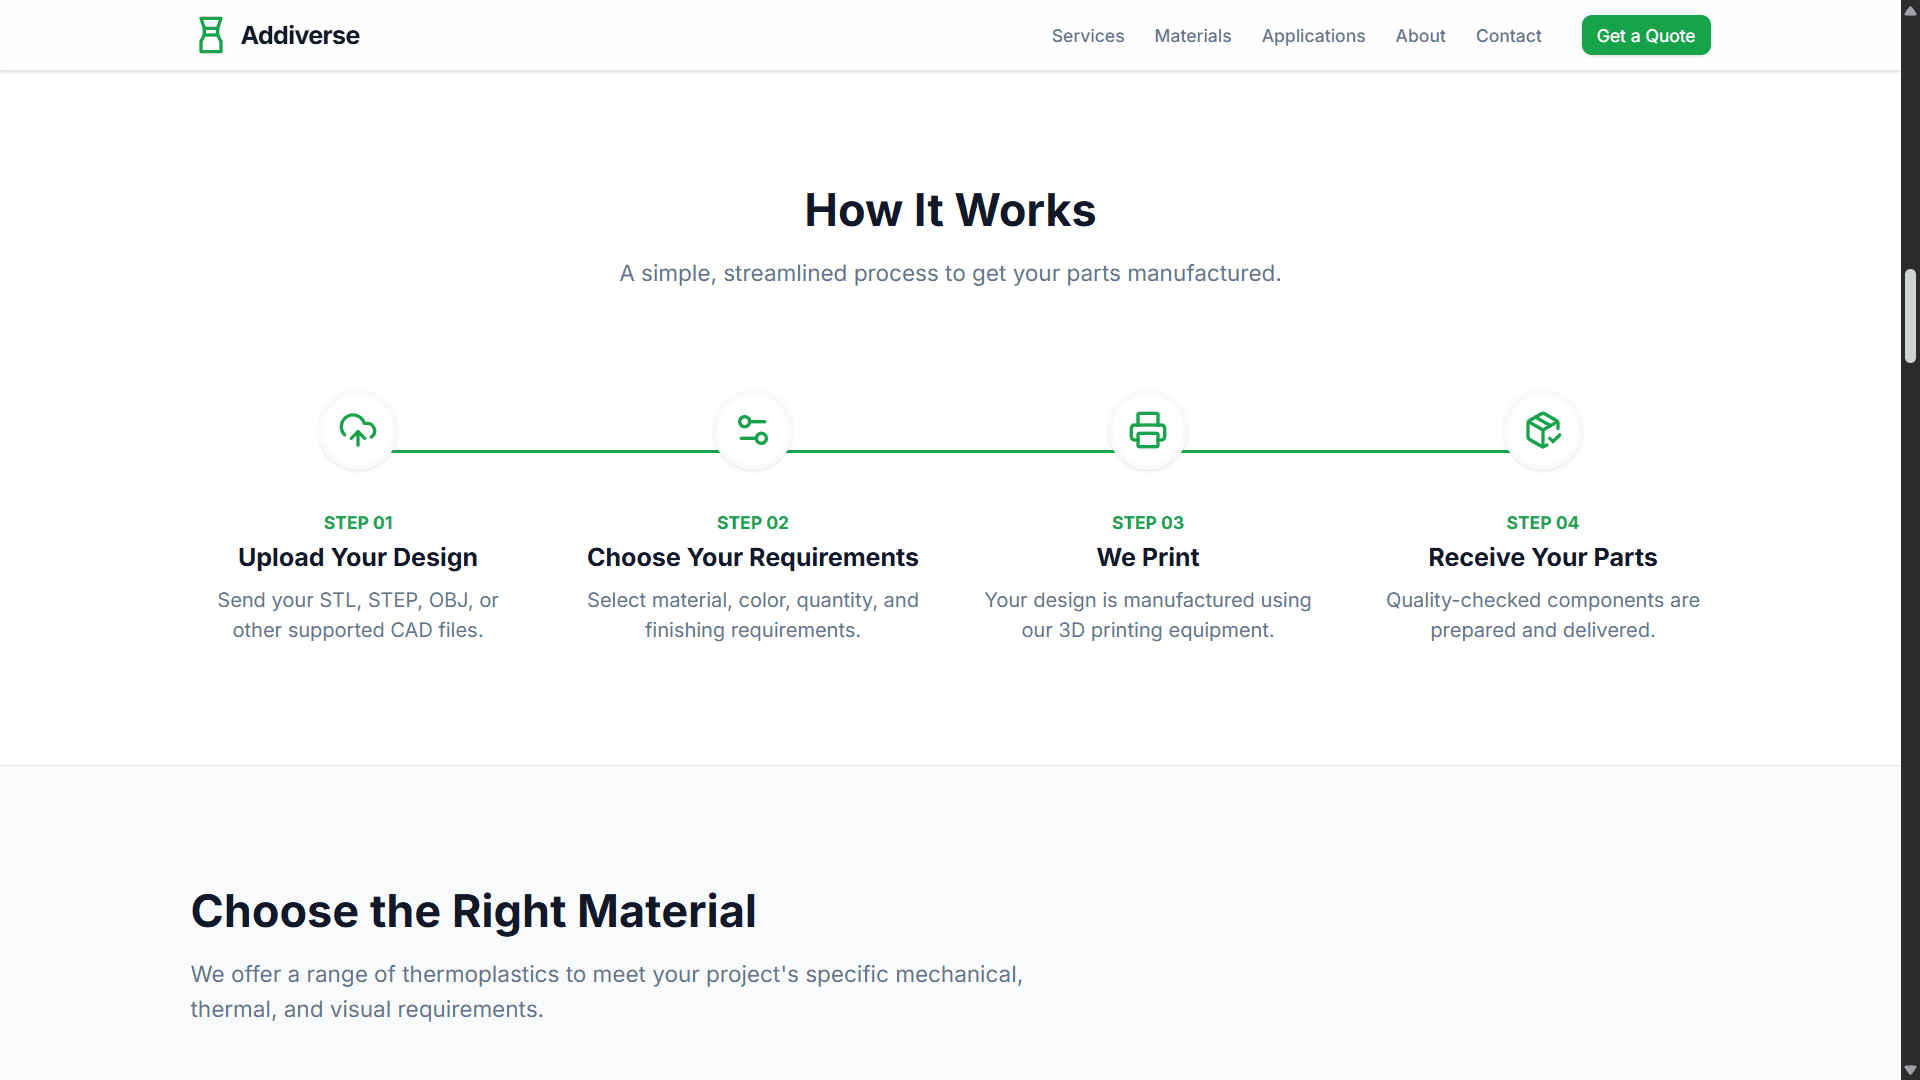Open the About nav link
This screenshot has width=1920, height=1080.
tap(1420, 36)
